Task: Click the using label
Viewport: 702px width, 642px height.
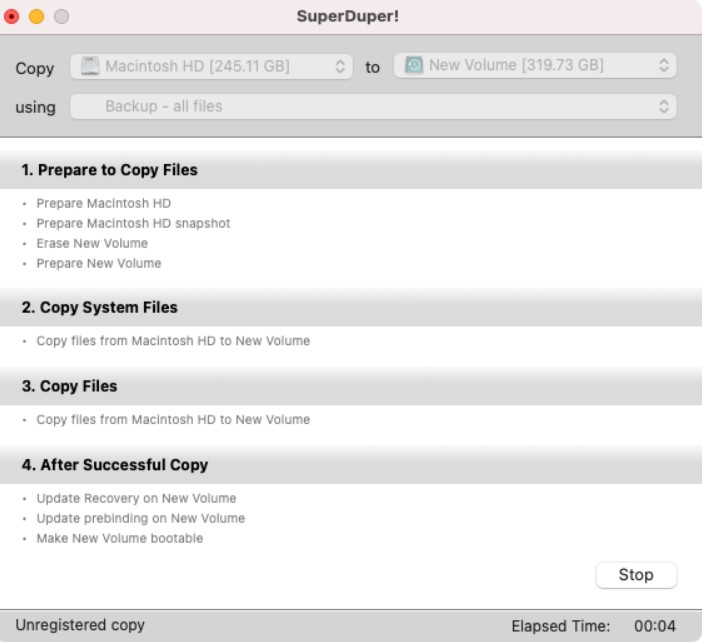Action: coord(35,107)
